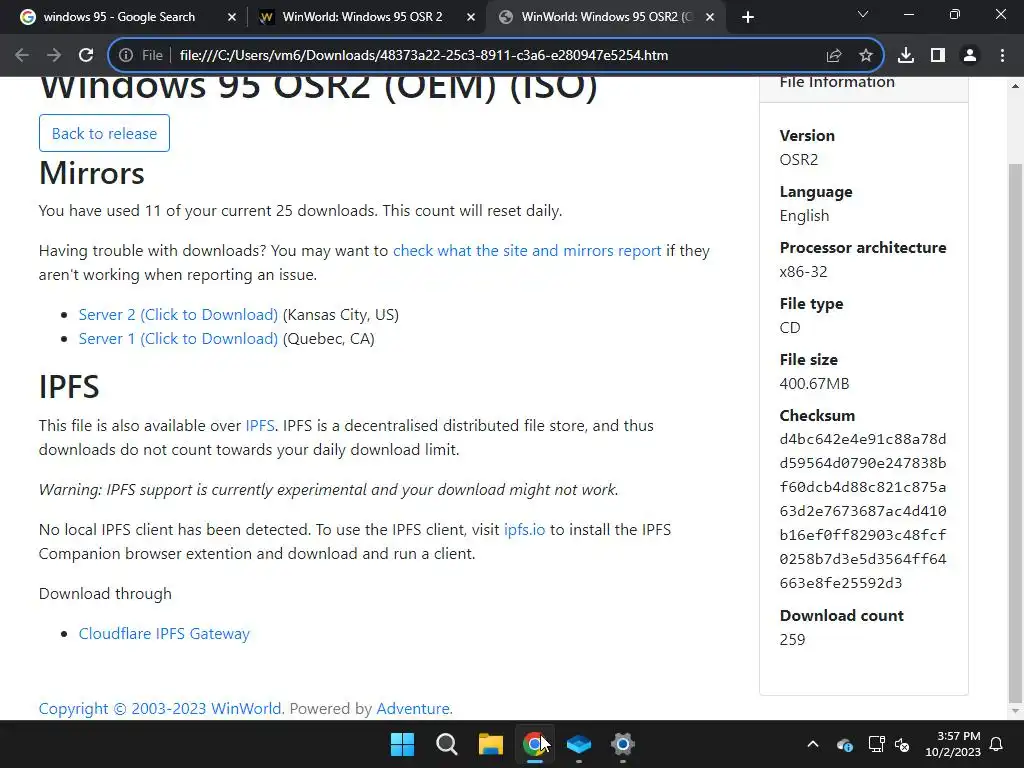Viewport: 1024px width, 768px height.
Task: Open check what the site and mirrors report link
Action: (527, 251)
